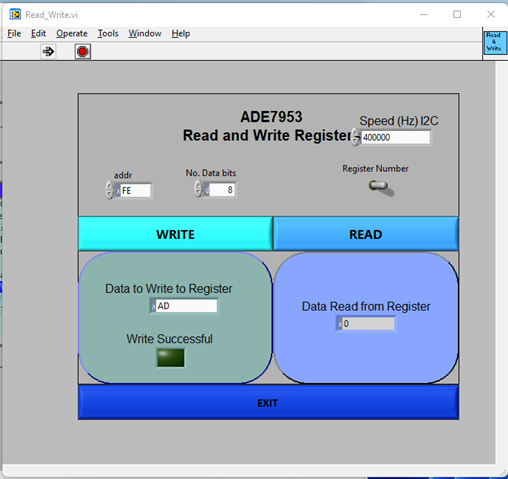The width and height of the screenshot is (508, 479).
Task: Click the radix prefix of No. Data bits
Action: pyautogui.click(x=207, y=190)
